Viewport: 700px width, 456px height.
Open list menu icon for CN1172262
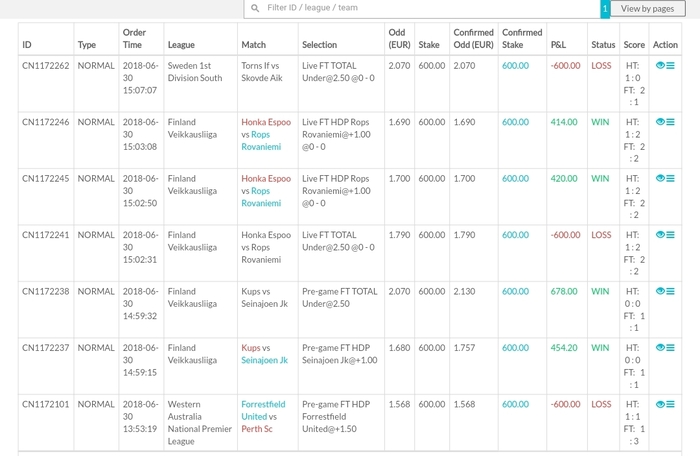tap(670, 65)
